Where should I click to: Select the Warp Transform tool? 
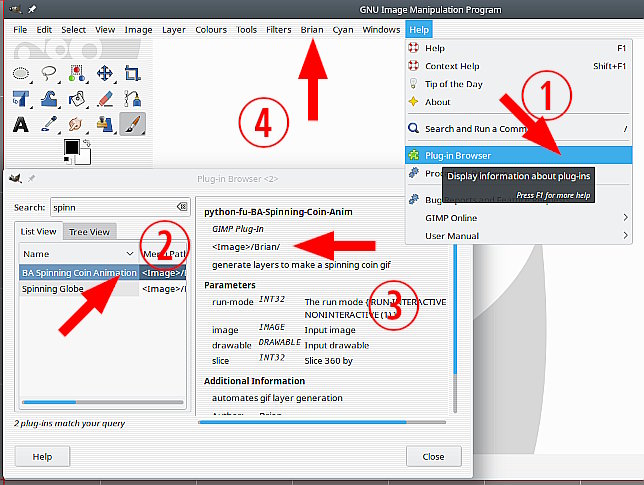click(49, 99)
